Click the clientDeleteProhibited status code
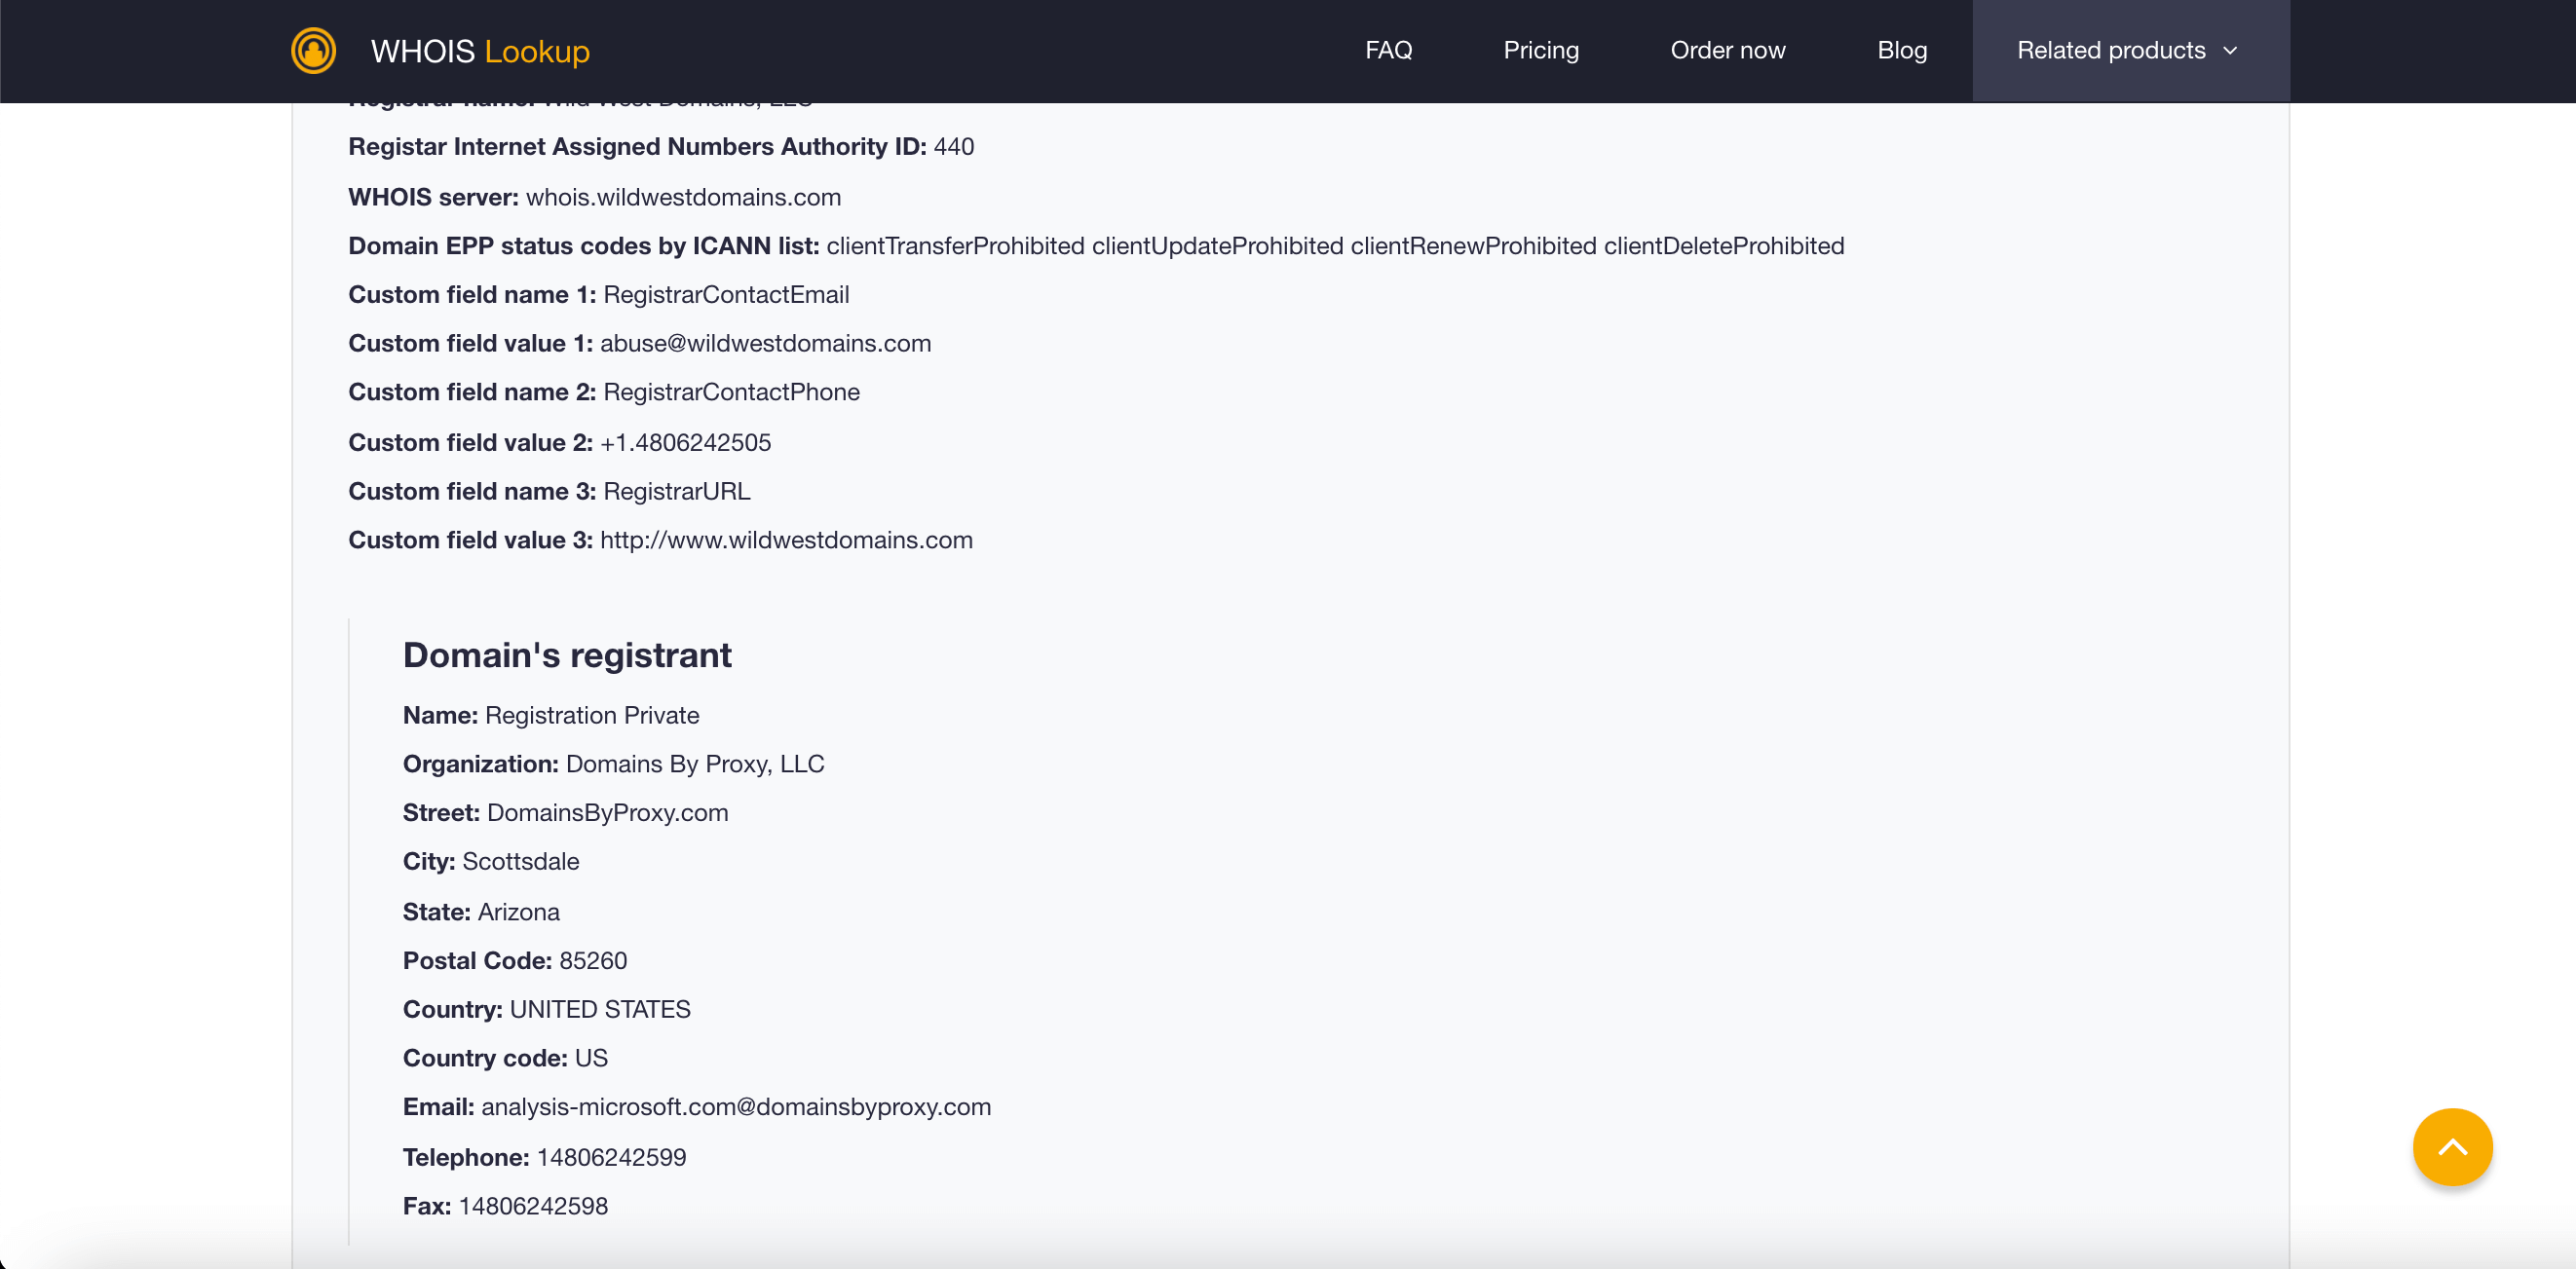The image size is (2576, 1269). tap(1724, 246)
